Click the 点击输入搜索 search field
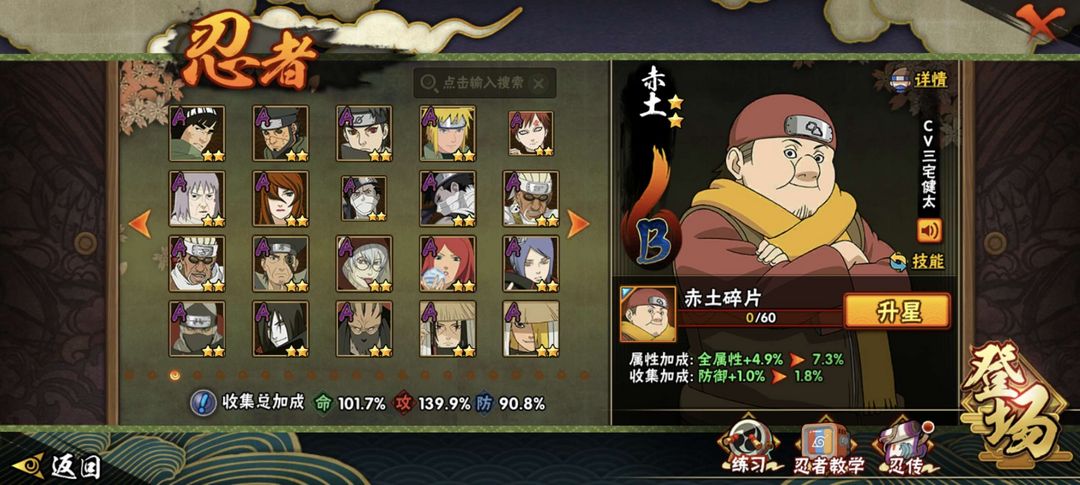Viewport: 1080px width, 485px height. [484, 83]
